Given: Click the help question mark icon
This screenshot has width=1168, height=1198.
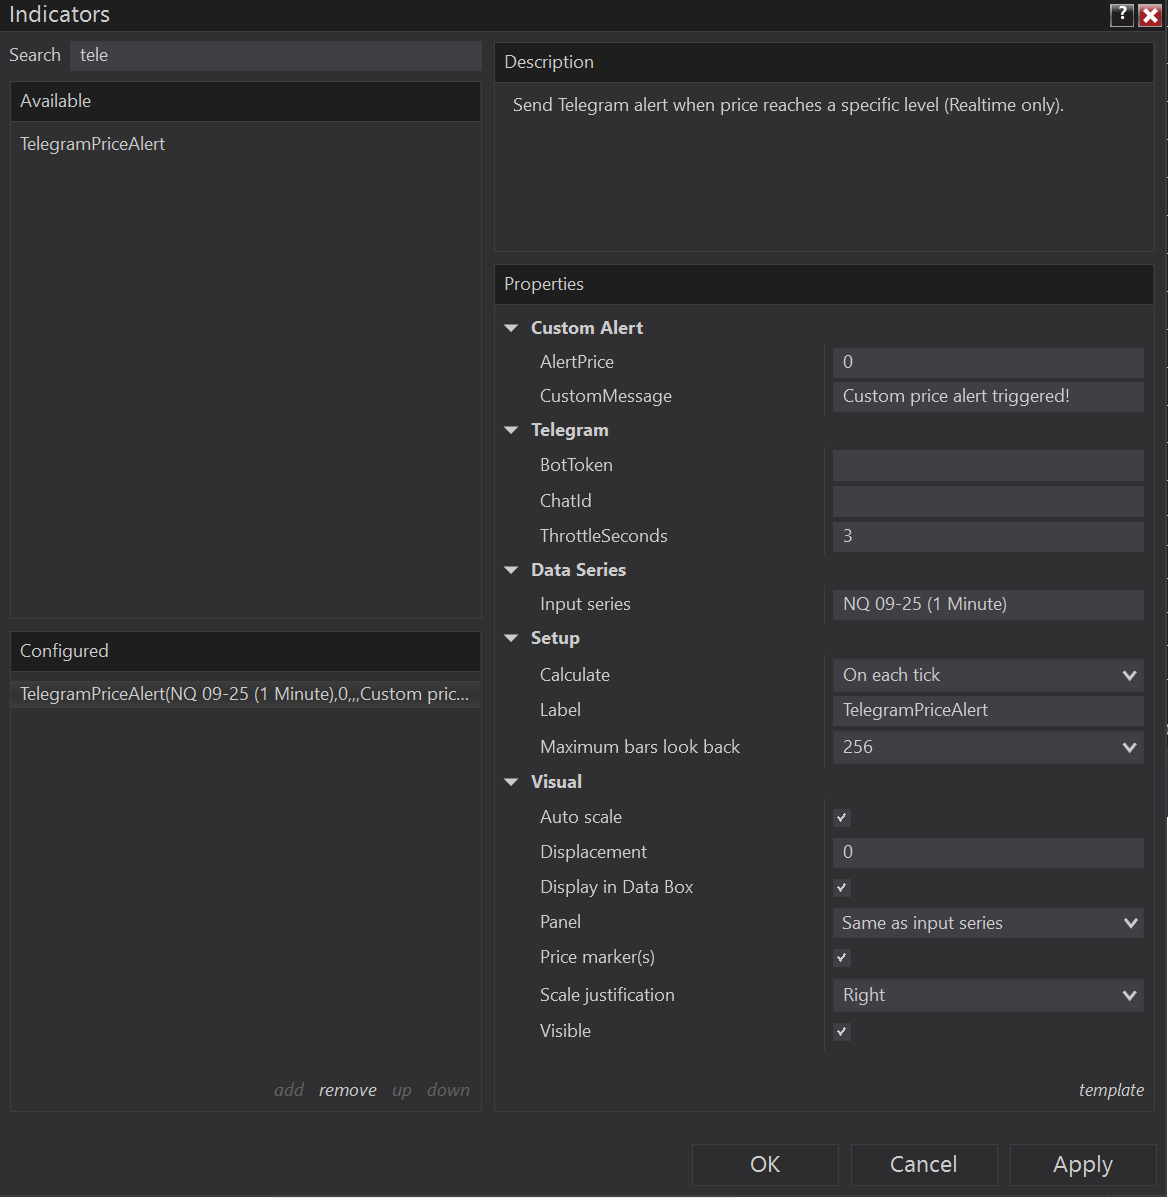Looking at the screenshot, I should (1122, 15).
